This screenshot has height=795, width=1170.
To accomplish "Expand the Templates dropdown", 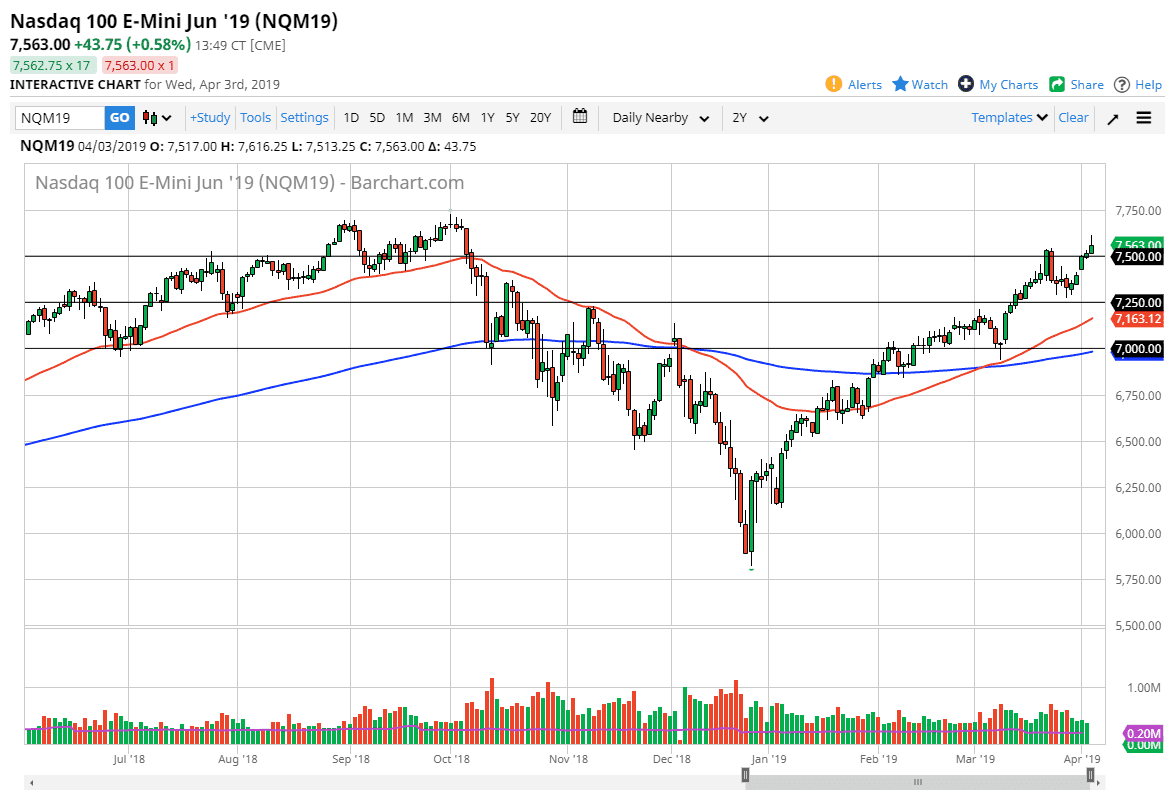I will 1008,117.
